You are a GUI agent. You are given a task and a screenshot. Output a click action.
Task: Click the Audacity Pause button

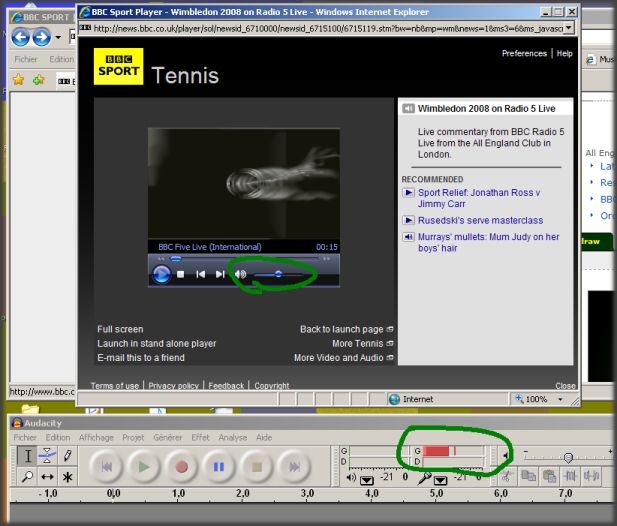[218, 467]
